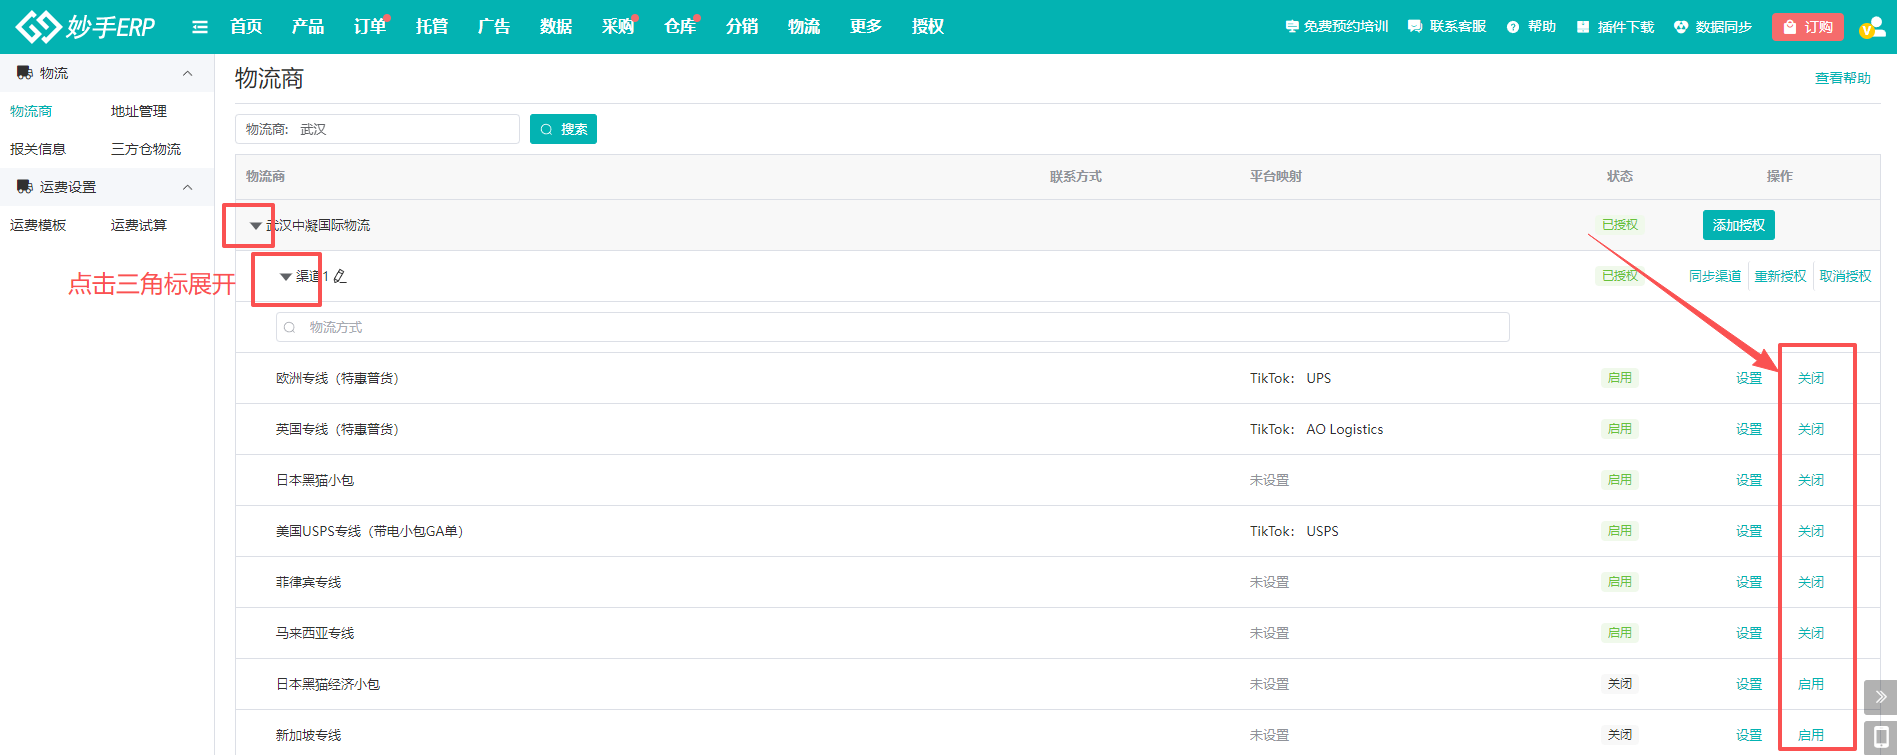The height and width of the screenshot is (755, 1897).
Task: Click the 同步渠道 link
Action: (x=1714, y=276)
